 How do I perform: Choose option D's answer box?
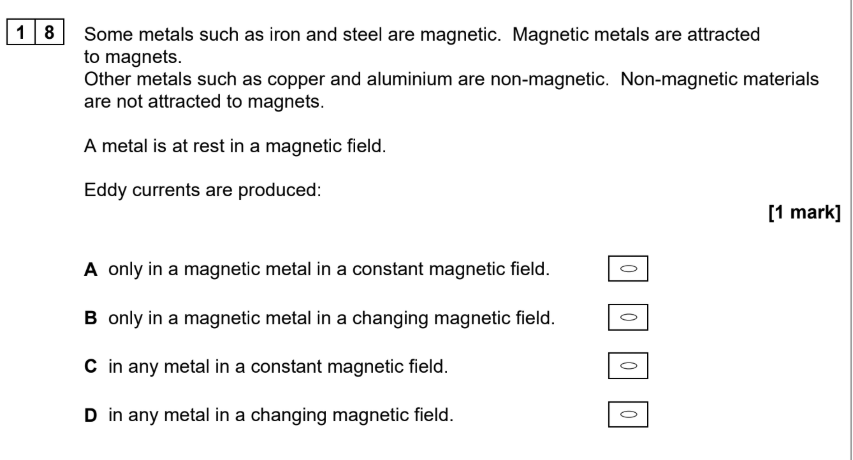coord(628,415)
